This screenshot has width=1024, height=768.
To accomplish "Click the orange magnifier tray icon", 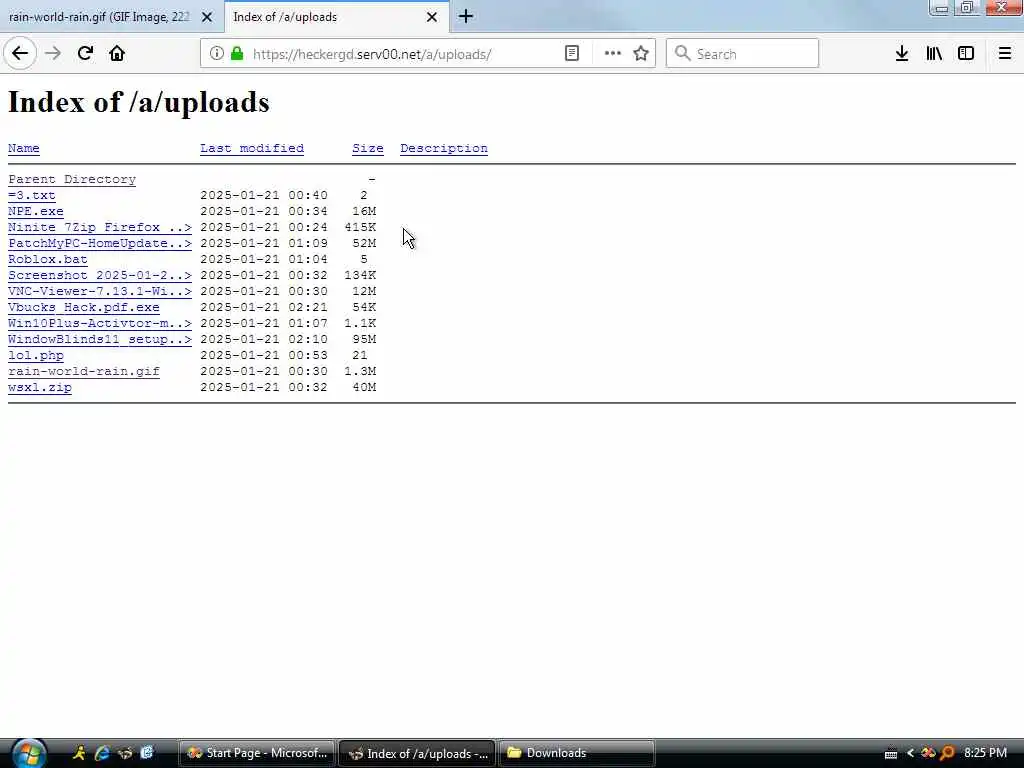I will click(x=947, y=753).
